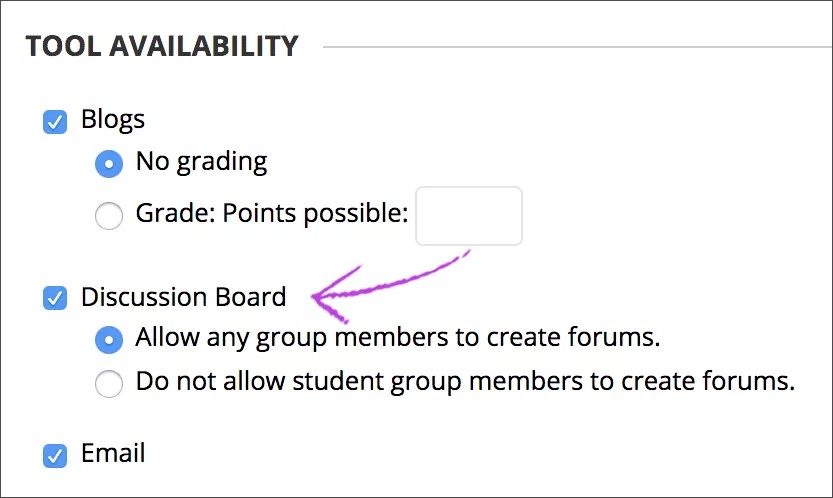
Task: Select Allow any group members radio button
Action: 109,339
